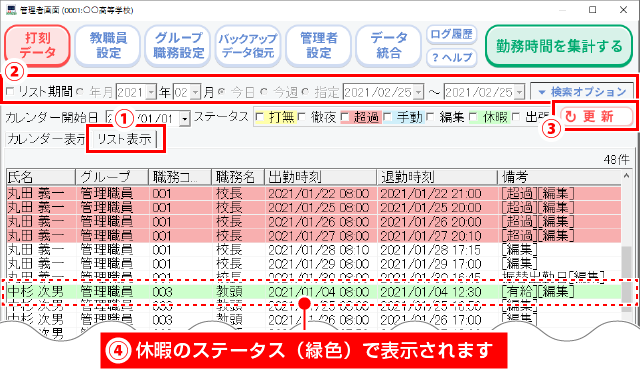View the ログ履歴 log history
Viewport: 640px width, 371px height.
point(451,34)
